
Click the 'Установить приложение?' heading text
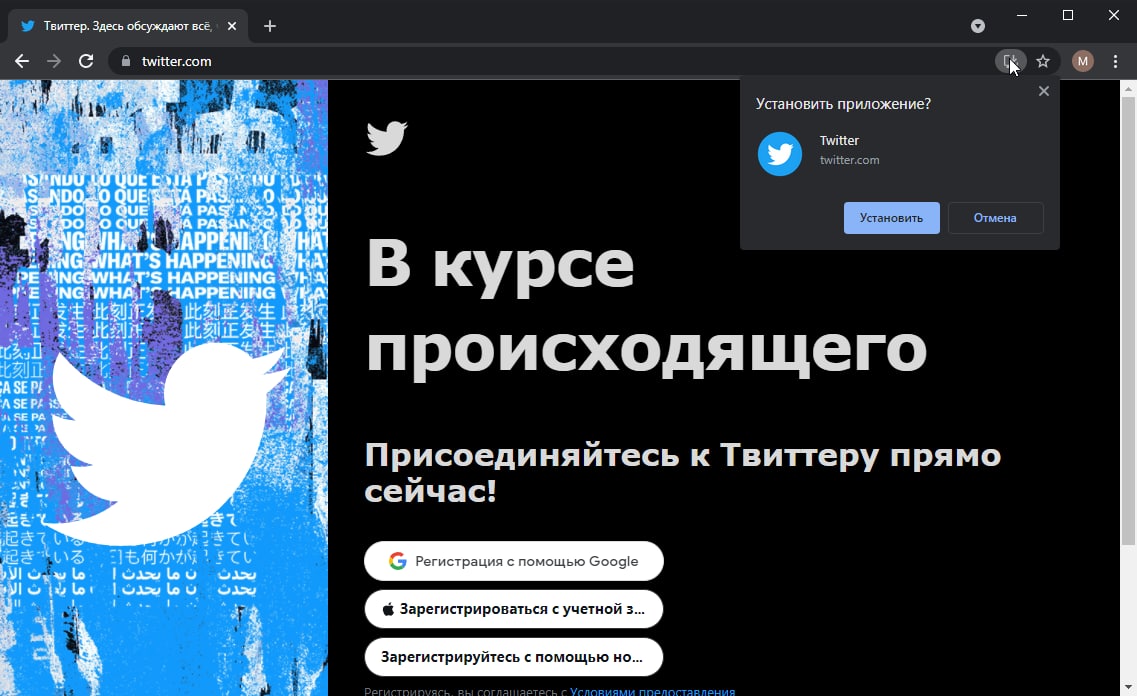843,104
